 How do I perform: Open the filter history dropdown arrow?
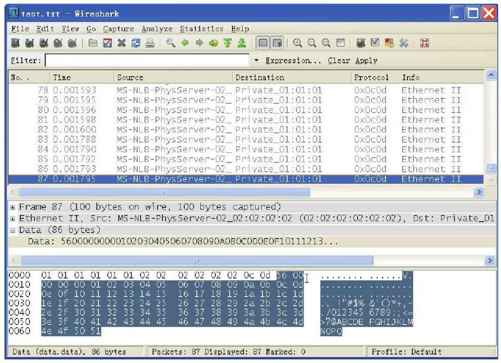256,61
